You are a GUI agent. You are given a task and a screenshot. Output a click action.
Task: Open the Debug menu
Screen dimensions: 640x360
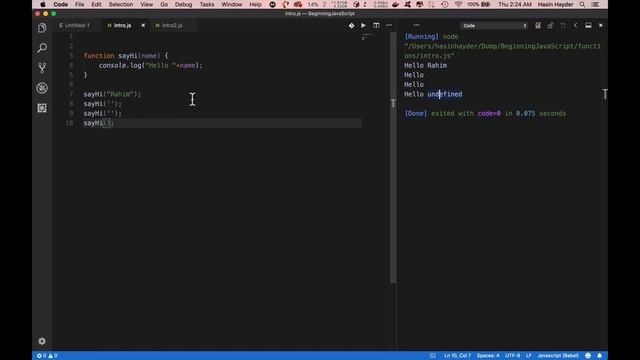coord(183,4)
